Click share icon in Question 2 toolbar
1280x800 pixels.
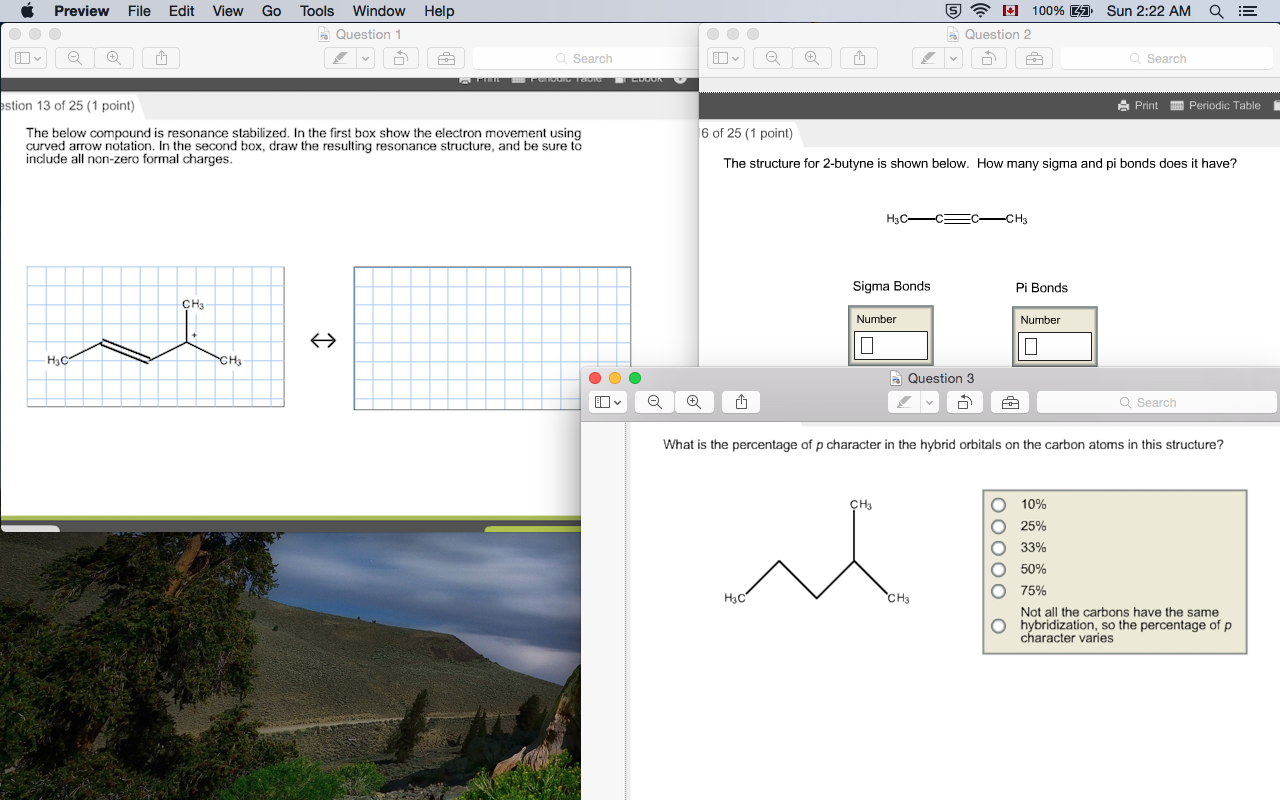(859, 58)
